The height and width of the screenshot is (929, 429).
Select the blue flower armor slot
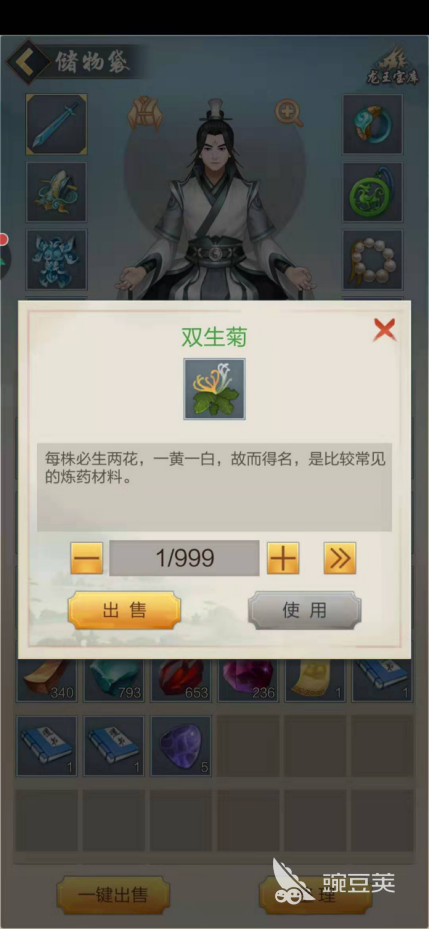coord(56,260)
